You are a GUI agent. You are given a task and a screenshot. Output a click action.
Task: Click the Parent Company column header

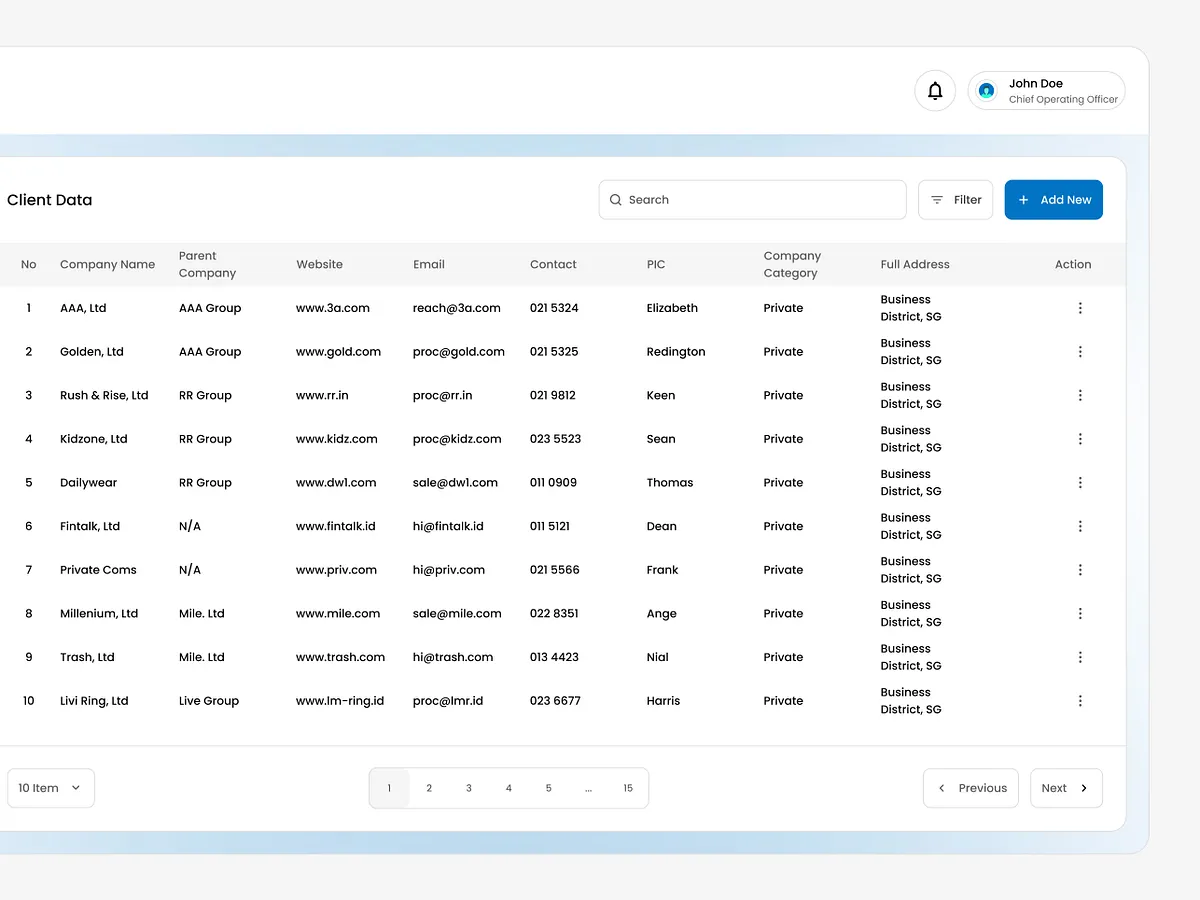(x=208, y=265)
